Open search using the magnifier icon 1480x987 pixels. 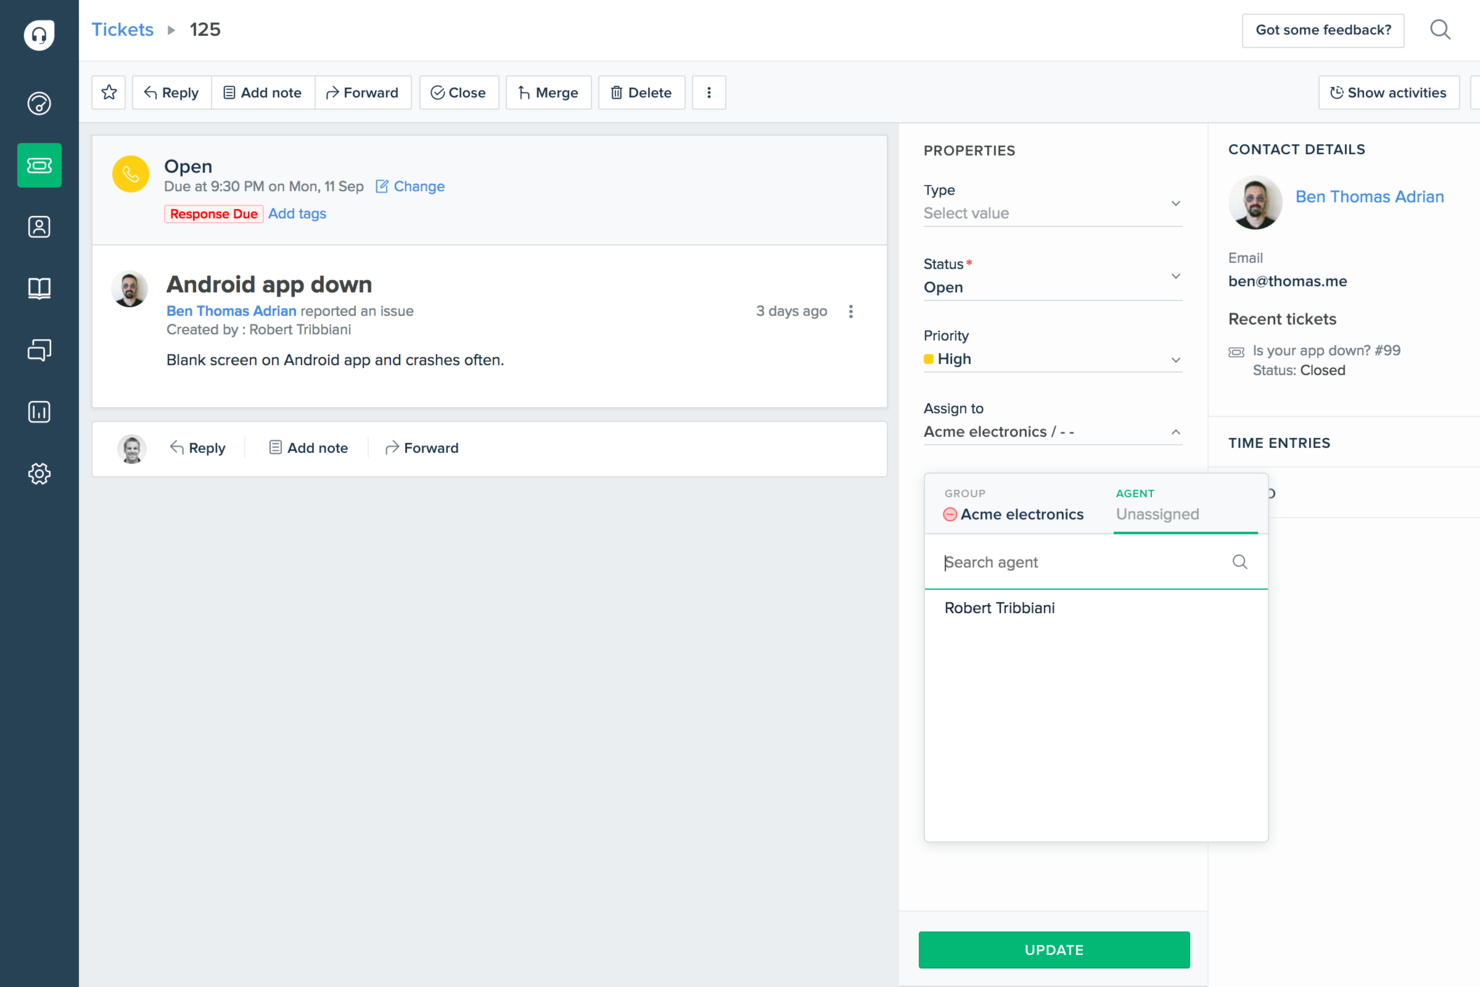(1440, 29)
